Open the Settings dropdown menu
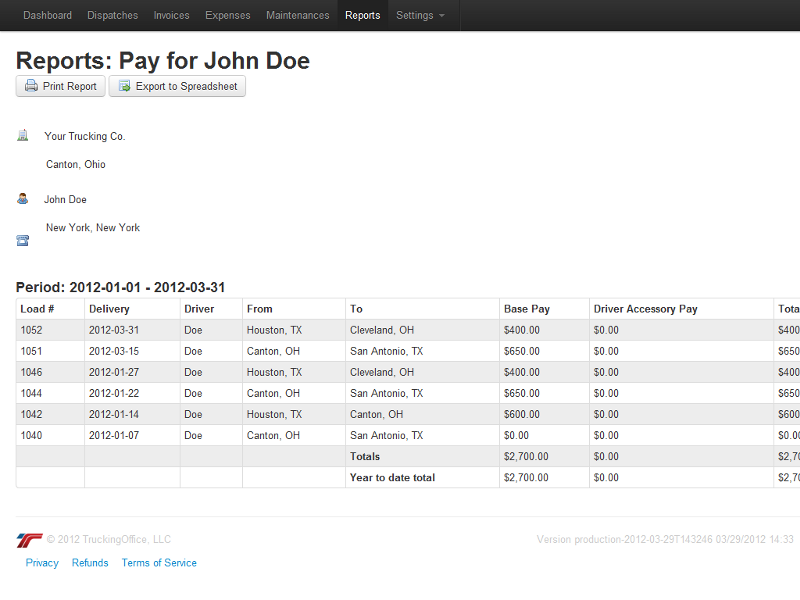 (420, 16)
